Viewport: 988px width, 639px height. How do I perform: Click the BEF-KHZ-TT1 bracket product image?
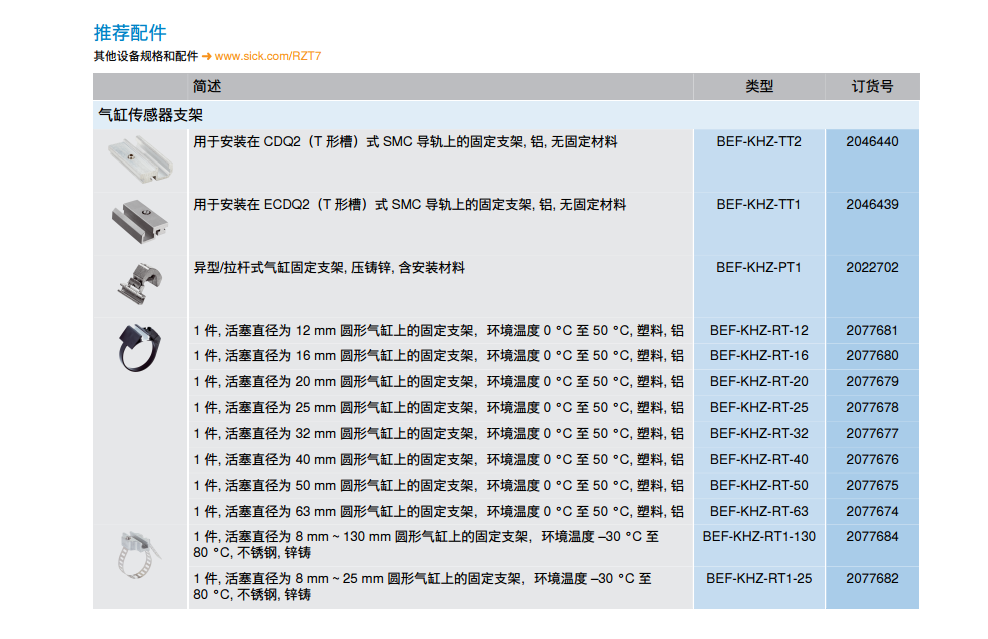coord(140,222)
